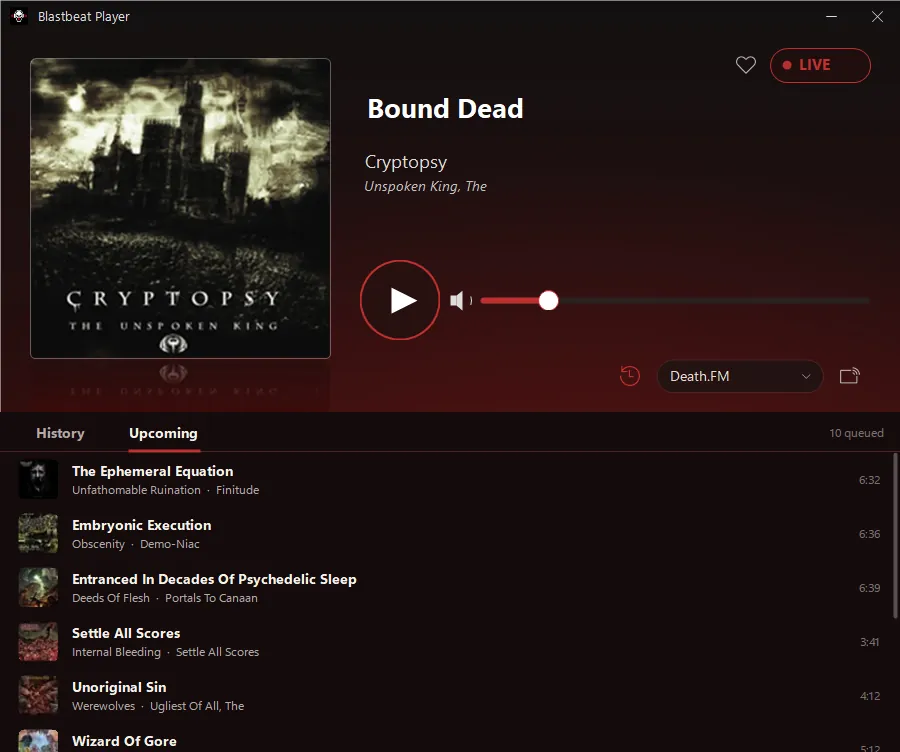The height and width of the screenshot is (752, 900).
Task: Open The Ephemeral Equation track thumbnail
Action: [x=38, y=479]
